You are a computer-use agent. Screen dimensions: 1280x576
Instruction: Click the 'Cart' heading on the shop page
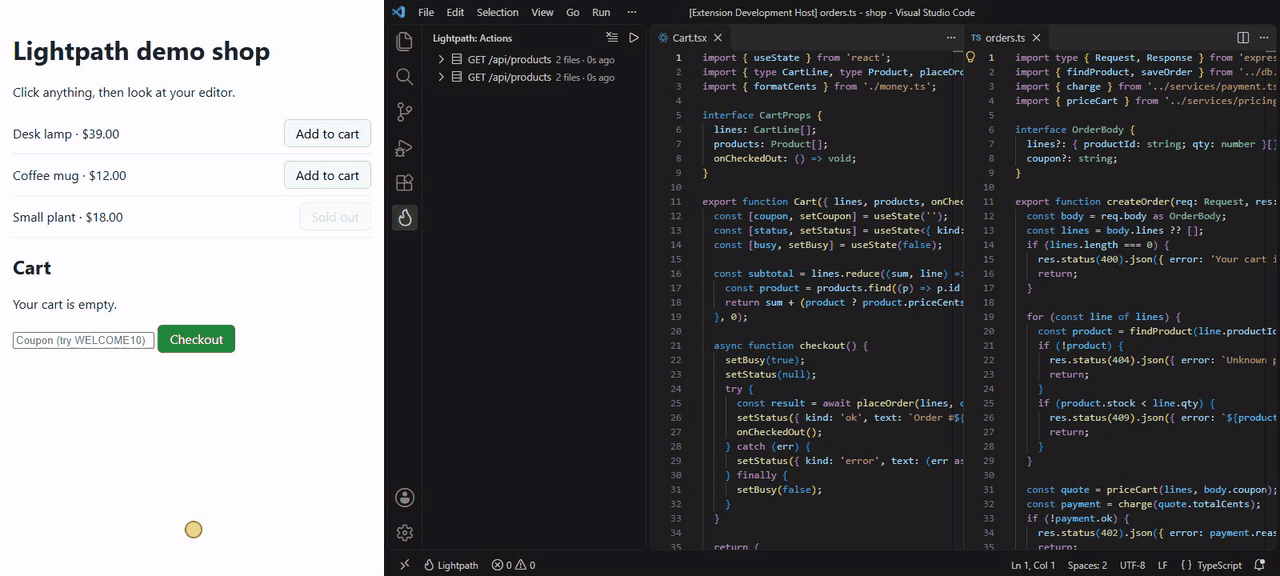[x=32, y=268]
